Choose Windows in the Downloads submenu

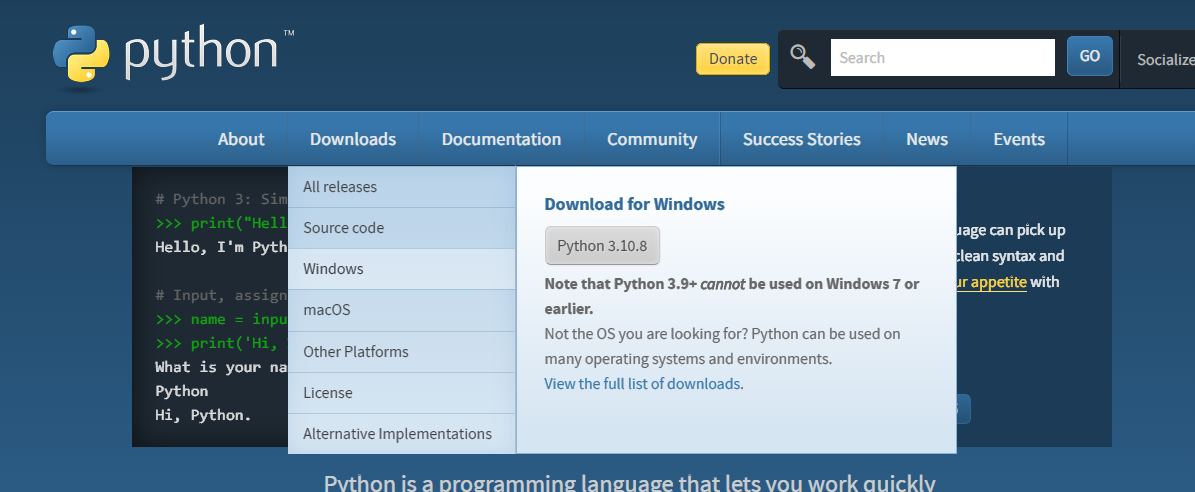(402, 269)
